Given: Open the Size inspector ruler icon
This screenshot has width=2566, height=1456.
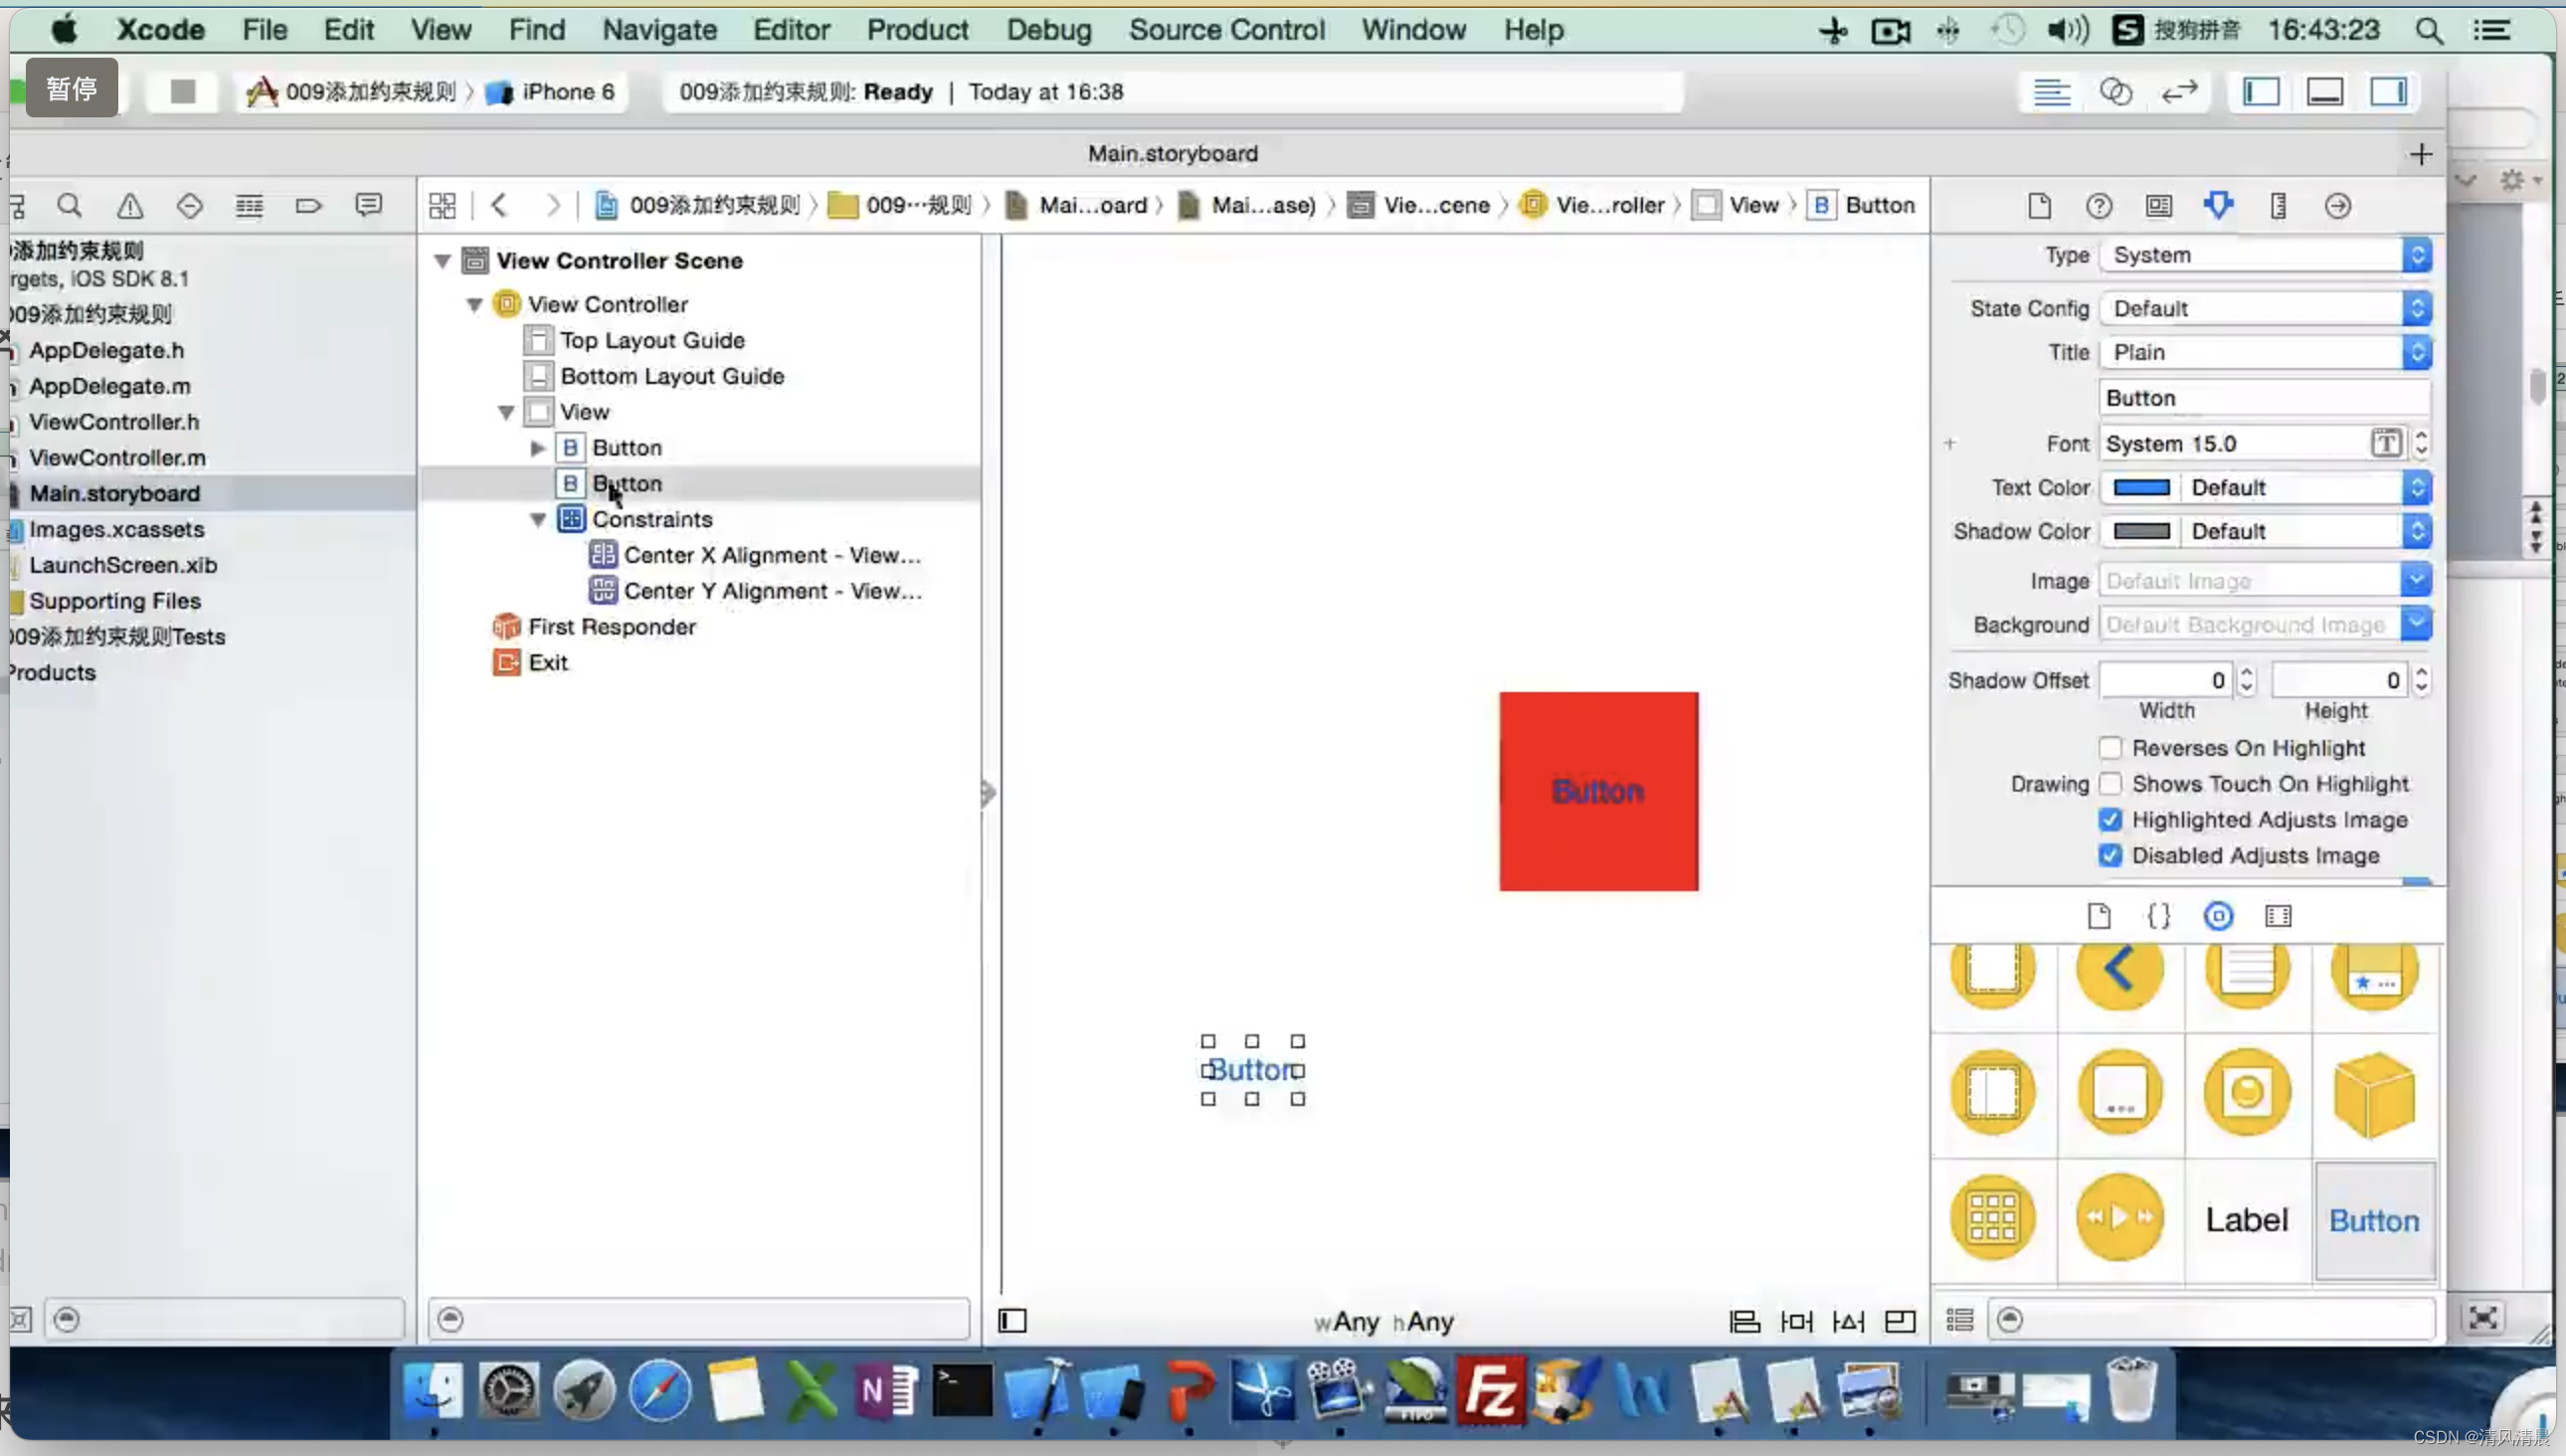Looking at the screenshot, I should coord(2278,206).
